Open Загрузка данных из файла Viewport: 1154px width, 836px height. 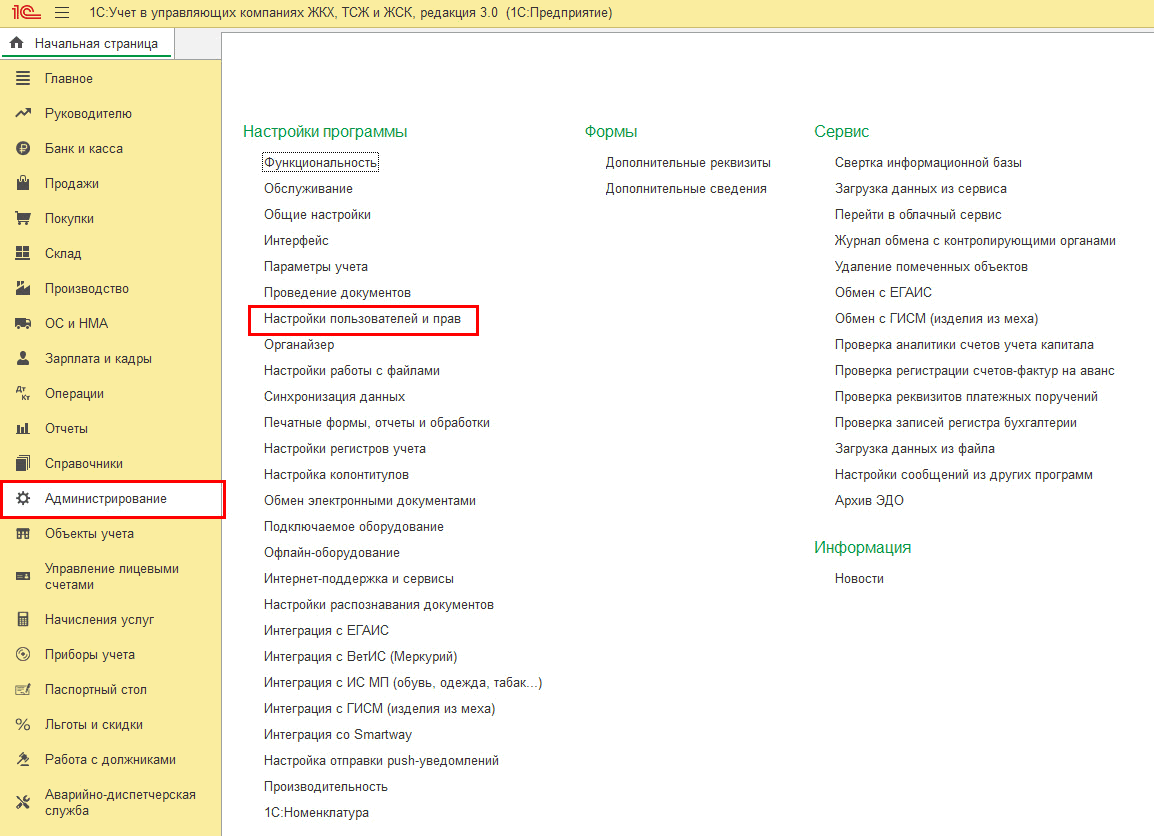pos(915,449)
